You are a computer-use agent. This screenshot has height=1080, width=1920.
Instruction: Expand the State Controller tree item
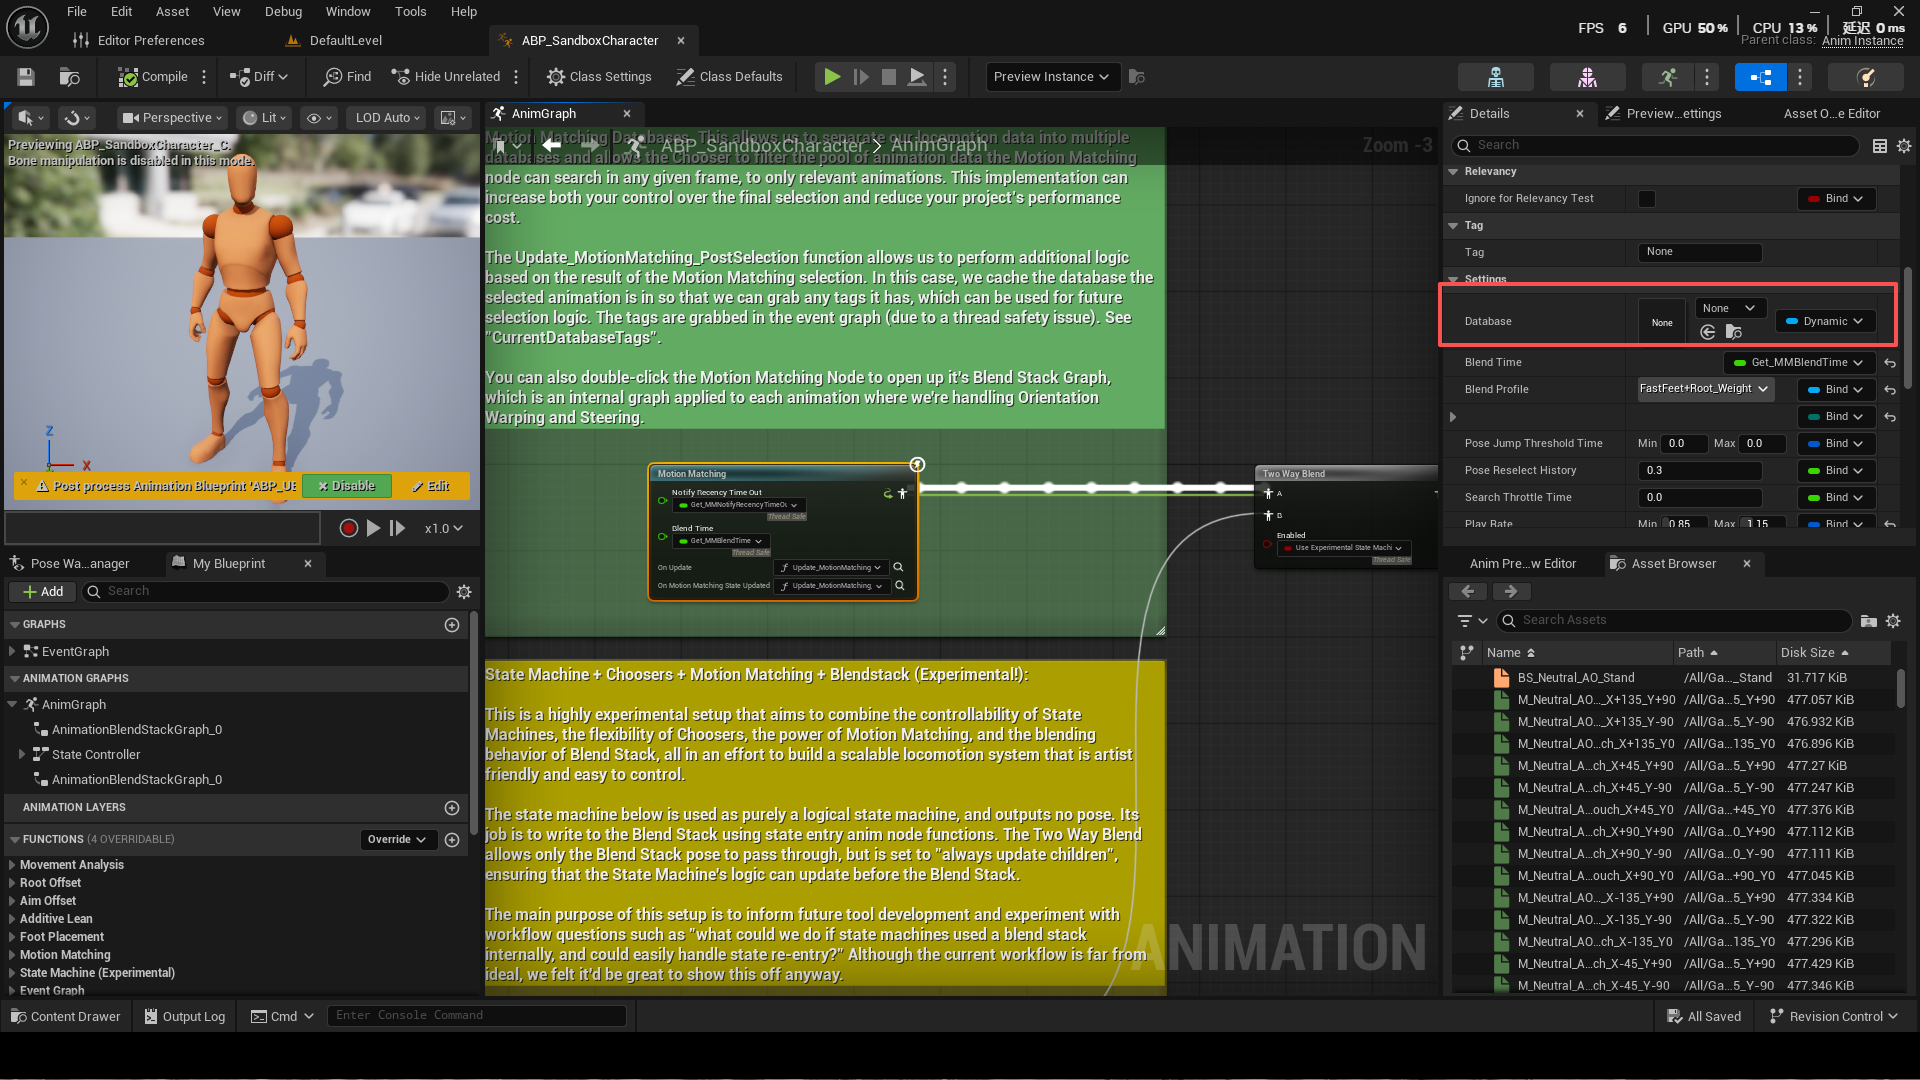pos(22,755)
